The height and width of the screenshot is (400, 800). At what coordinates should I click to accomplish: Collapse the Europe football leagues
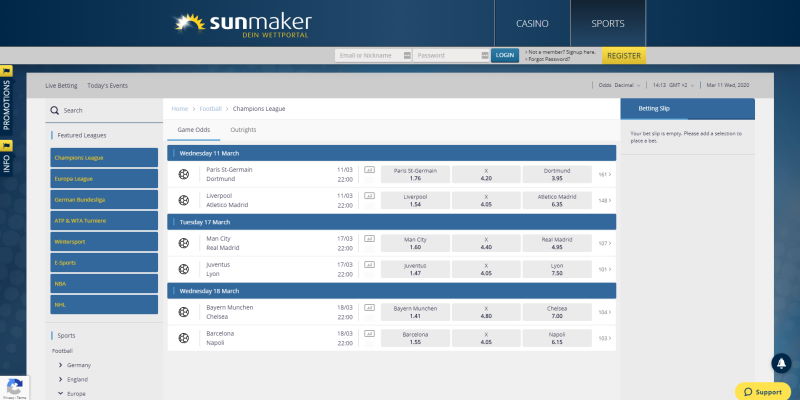pyautogui.click(x=61, y=394)
